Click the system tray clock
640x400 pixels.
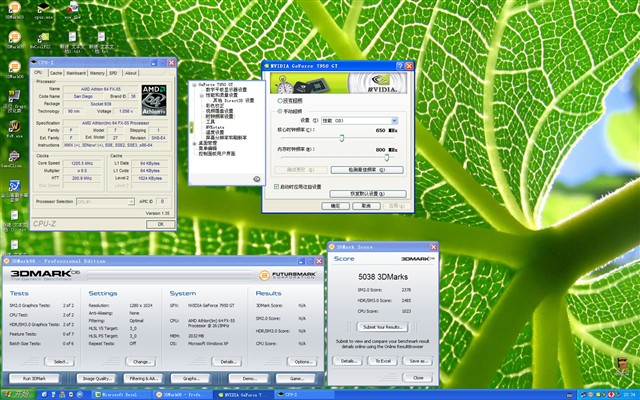631,395
